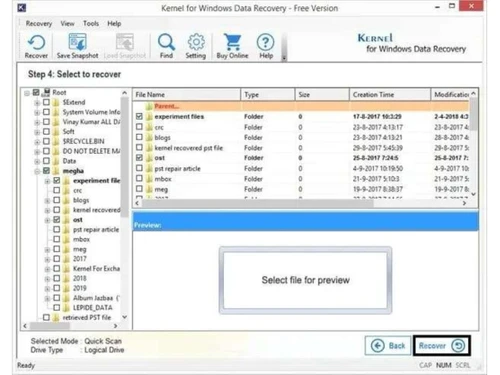Open the Tools menu
500x375 pixels.
91,24
